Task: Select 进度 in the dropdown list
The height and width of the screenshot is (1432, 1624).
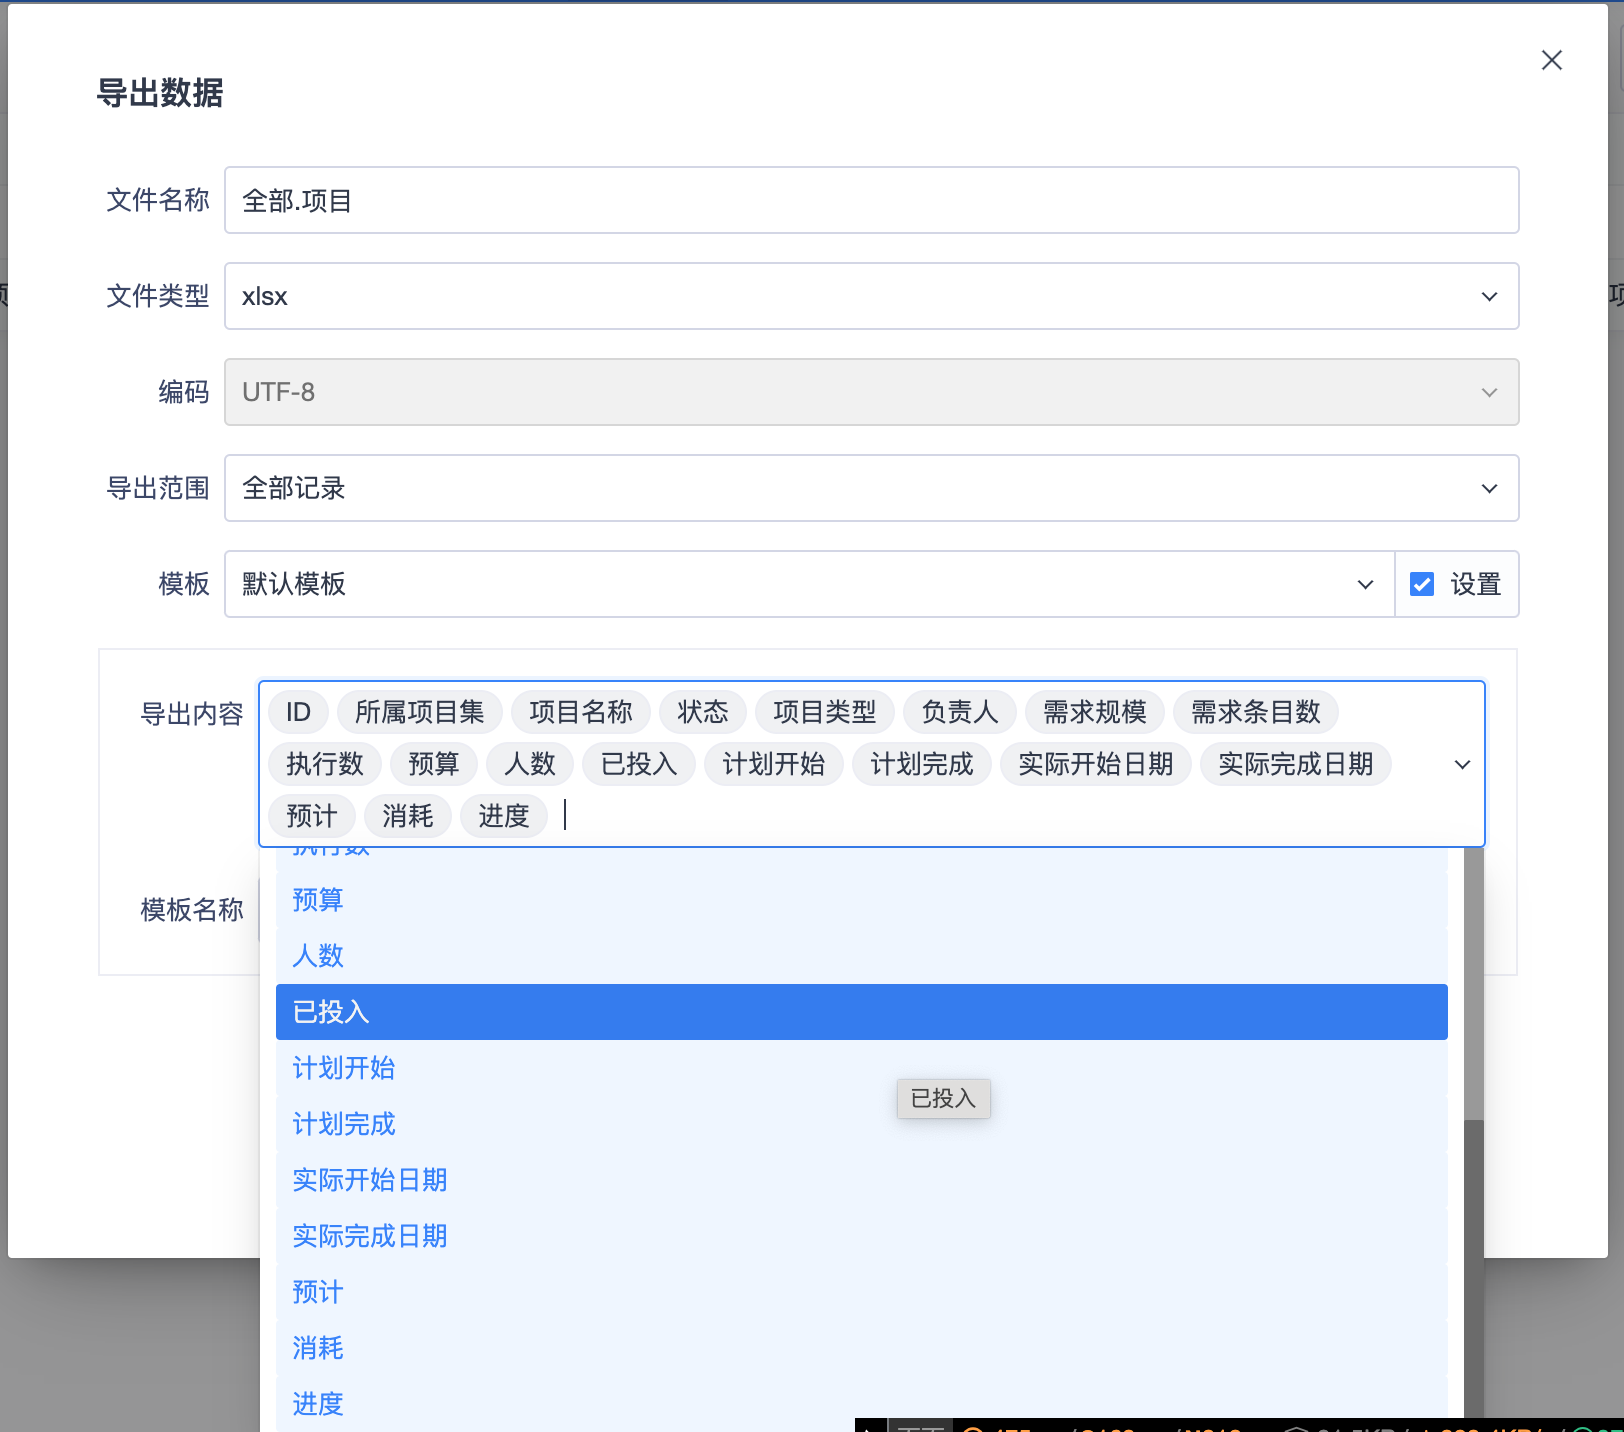Action: pos(861,1404)
